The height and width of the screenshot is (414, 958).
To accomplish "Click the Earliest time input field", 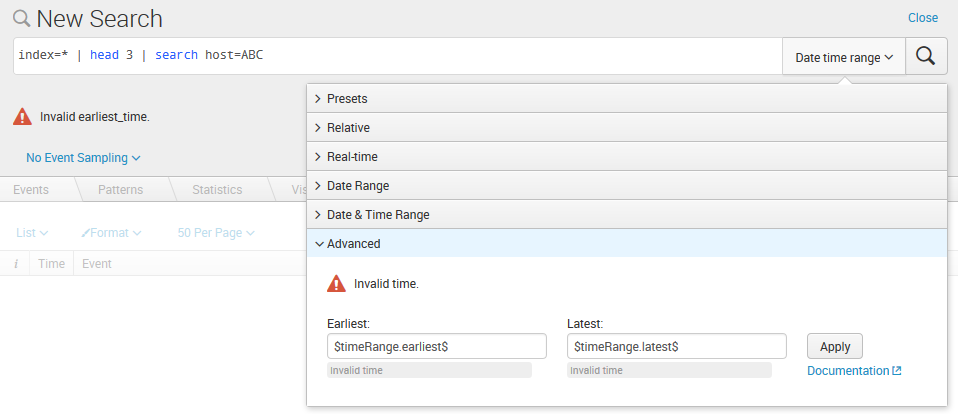I will [x=436, y=346].
